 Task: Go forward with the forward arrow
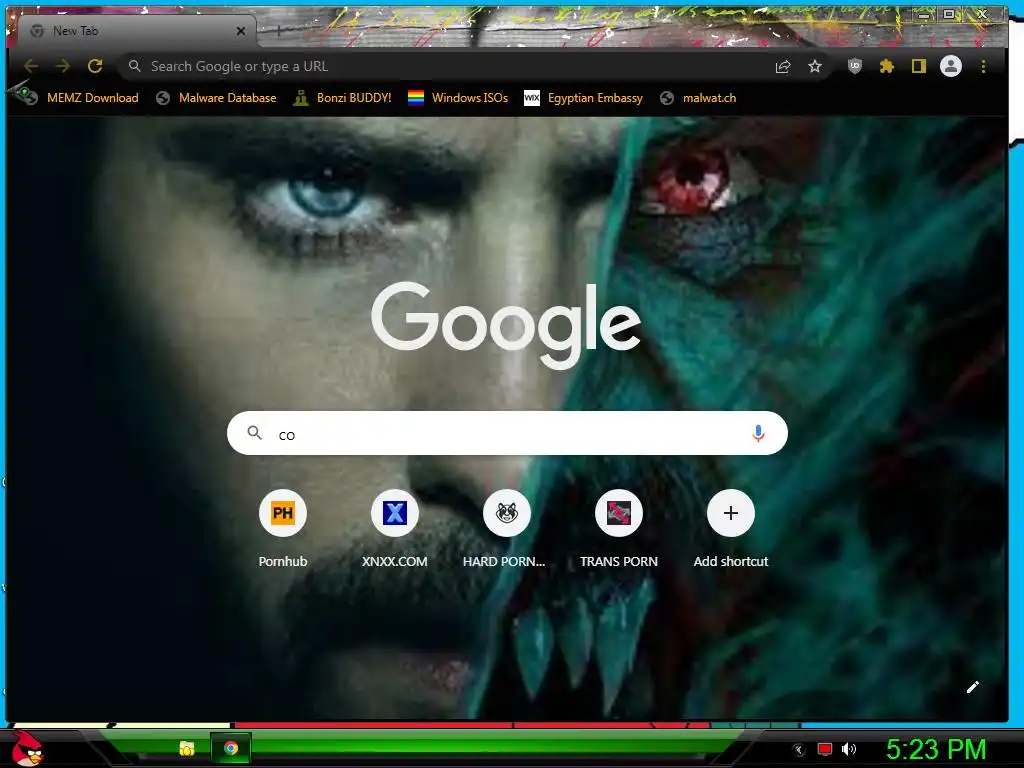pyautogui.click(x=63, y=66)
